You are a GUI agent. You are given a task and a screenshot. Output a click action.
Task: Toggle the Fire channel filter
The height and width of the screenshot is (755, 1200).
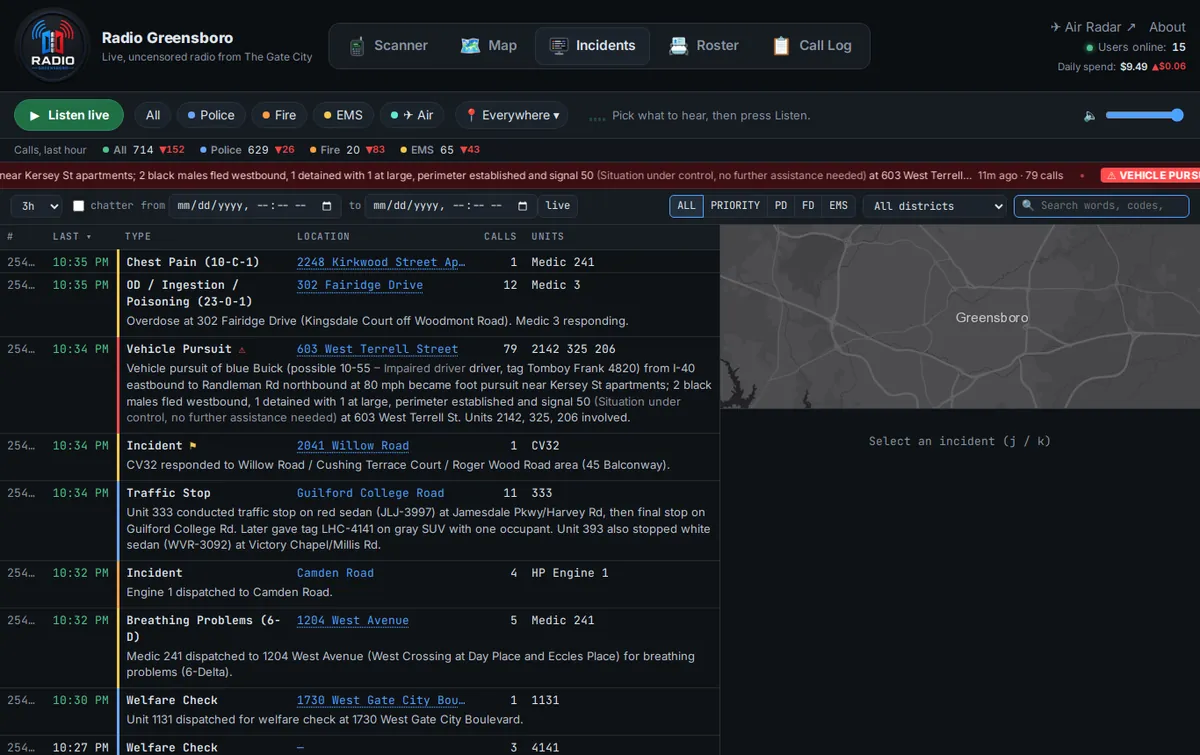(278, 115)
